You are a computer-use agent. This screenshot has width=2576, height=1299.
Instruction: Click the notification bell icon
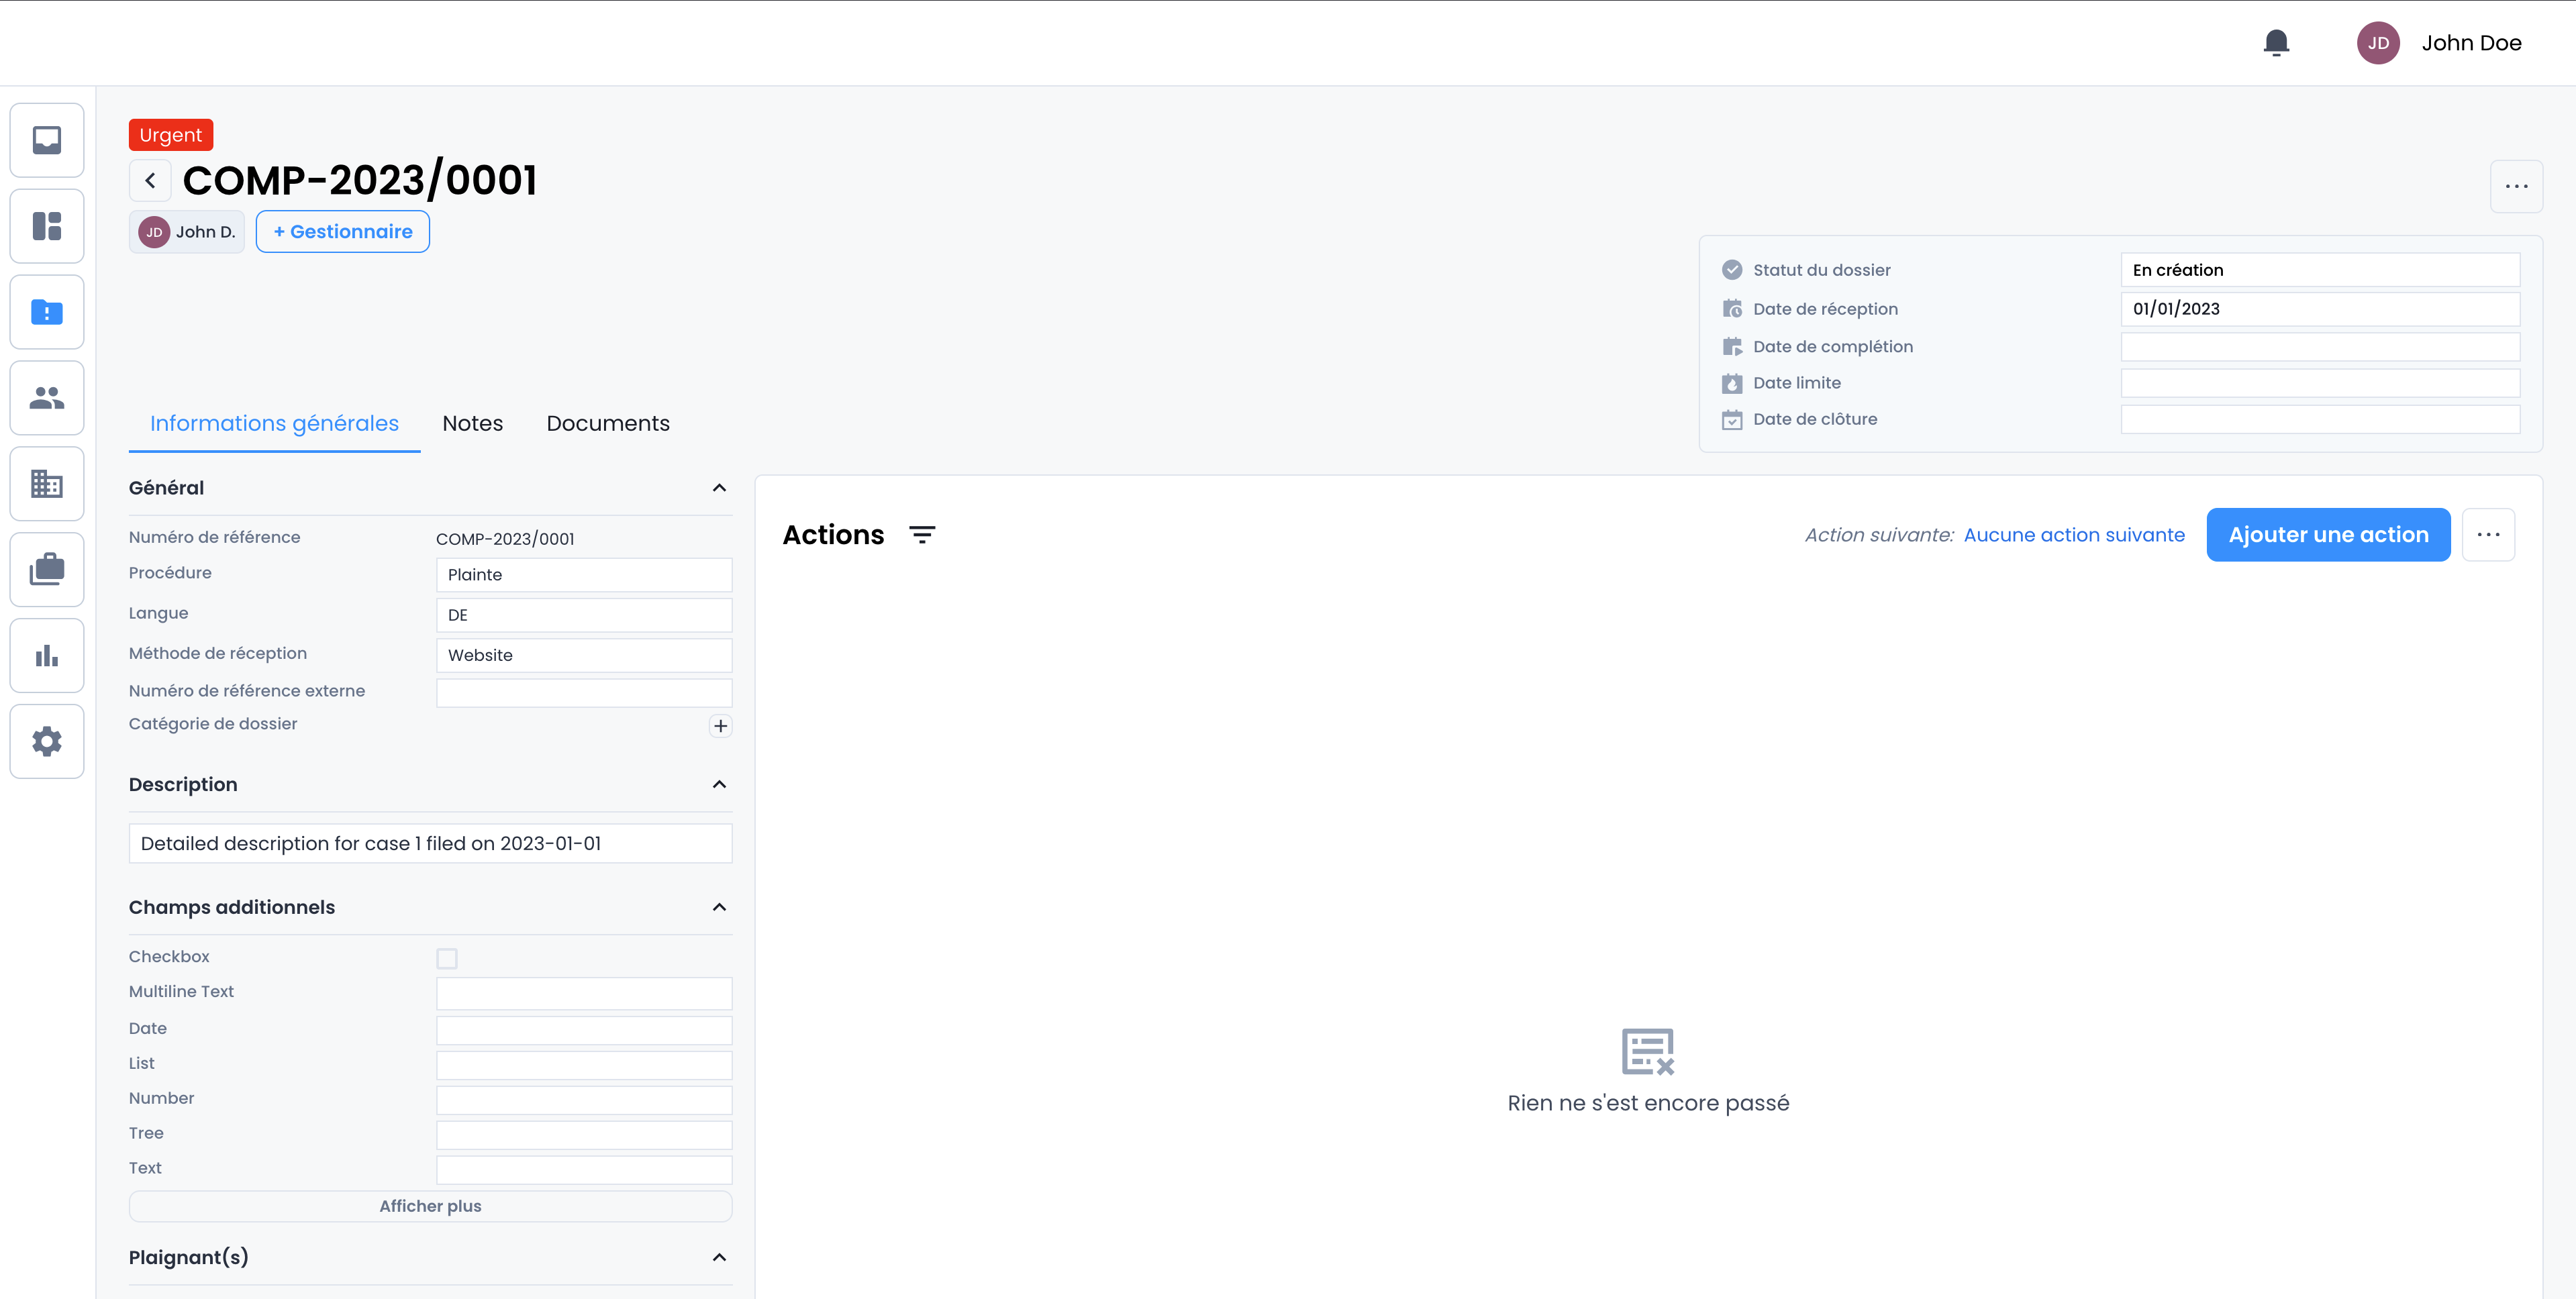point(2276,43)
